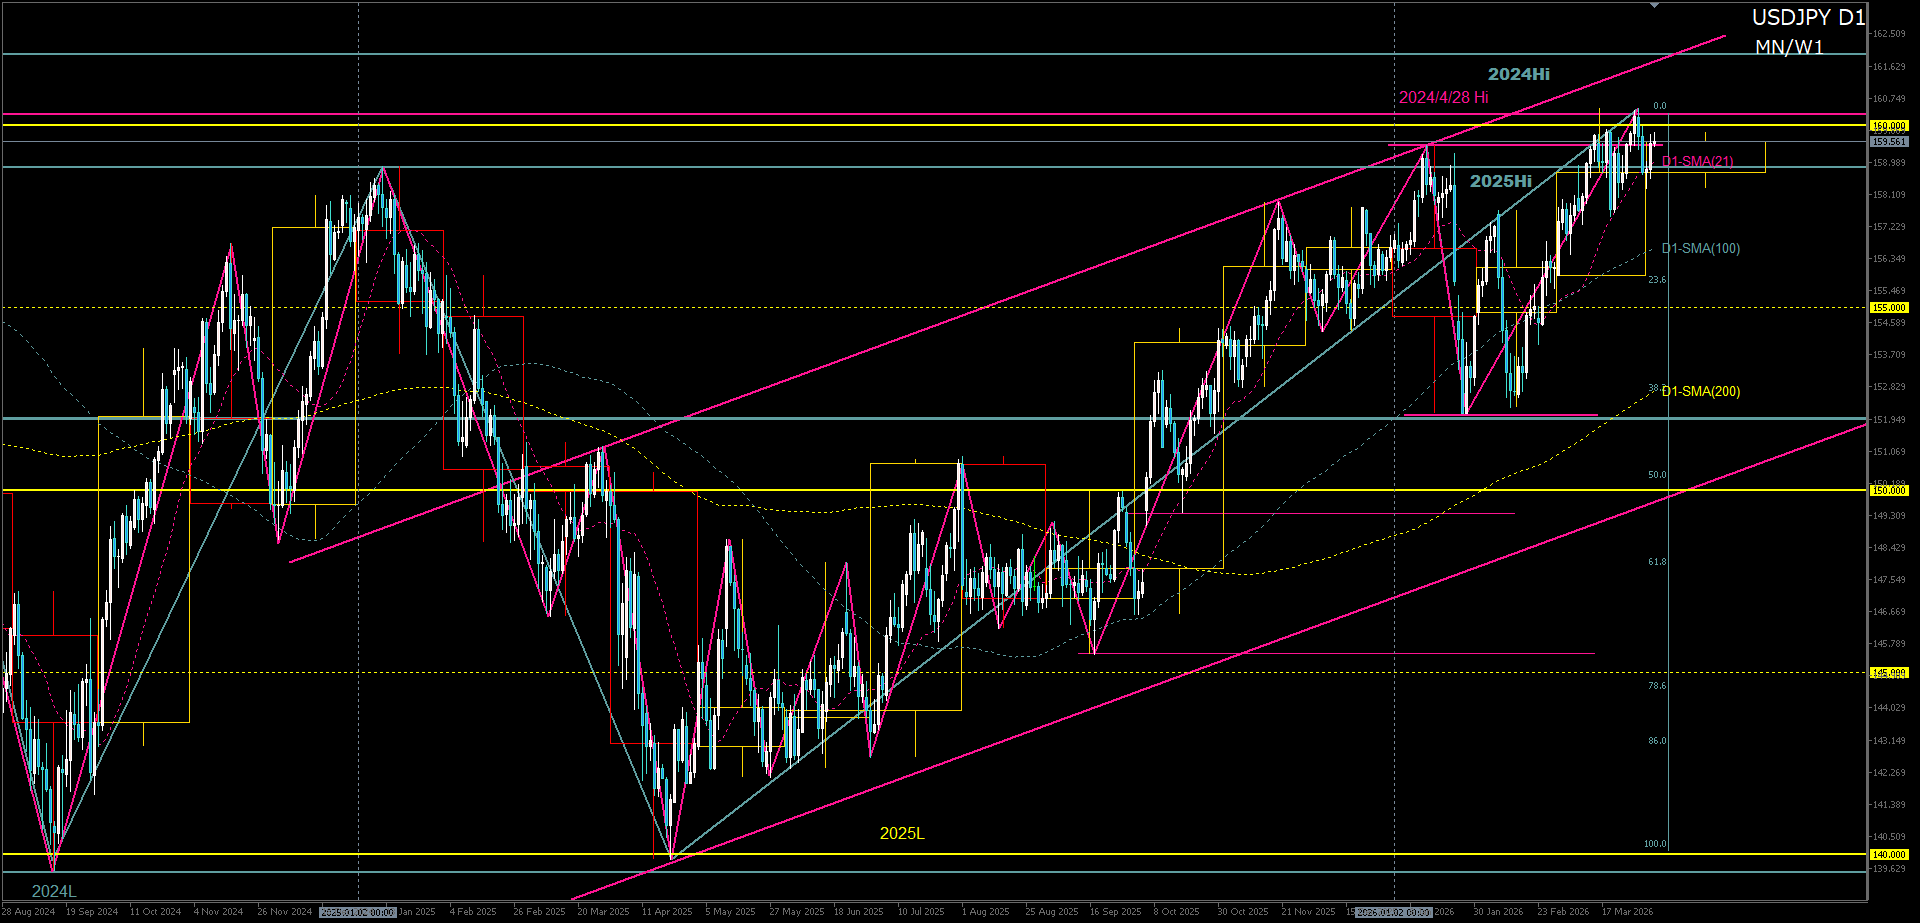This screenshot has width=1920, height=923.
Task: Click the yellow 140.000 price level tag
Action: [x=1889, y=855]
